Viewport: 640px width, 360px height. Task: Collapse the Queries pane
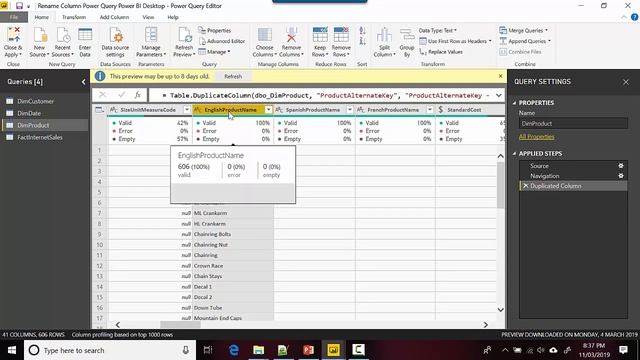[x=83, y=82]
